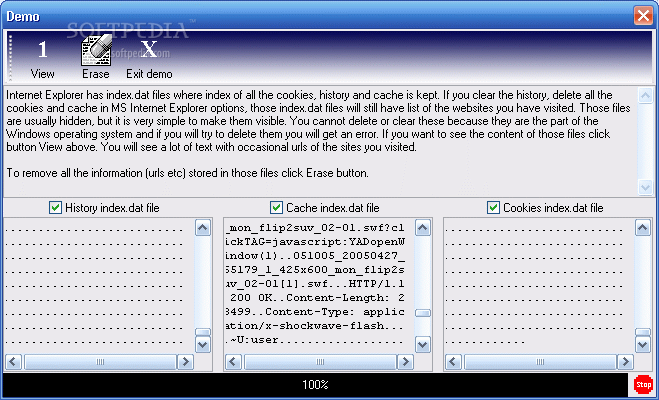Select the Erase tool icon

(96, 50)
